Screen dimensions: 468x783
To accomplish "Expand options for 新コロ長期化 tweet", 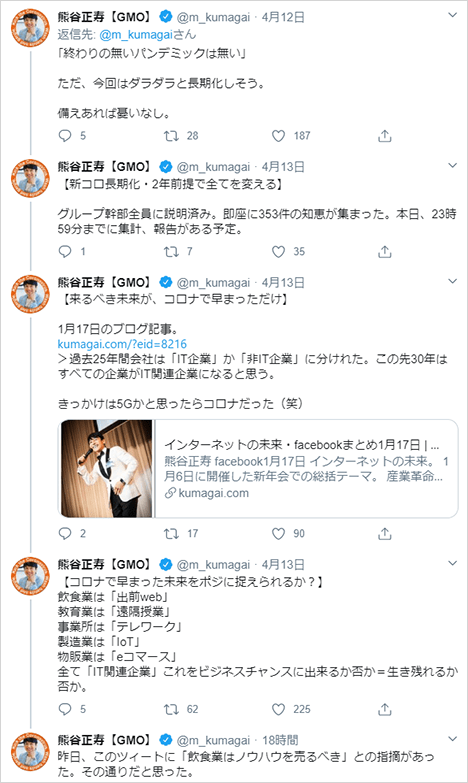I will pyautogui.click(x=453, y=165).
